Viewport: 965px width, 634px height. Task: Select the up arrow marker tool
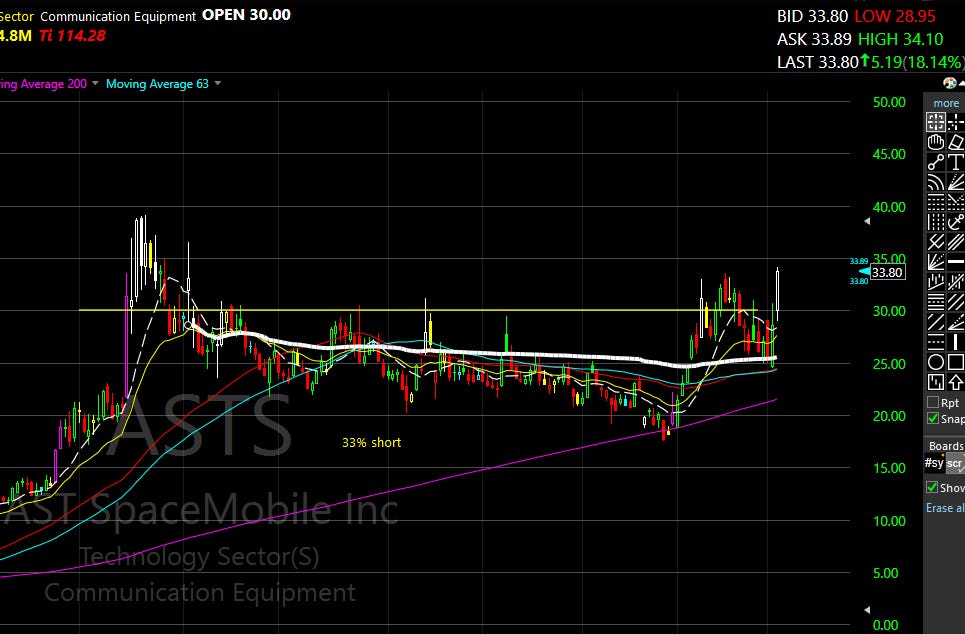click(x=956, y=382)
